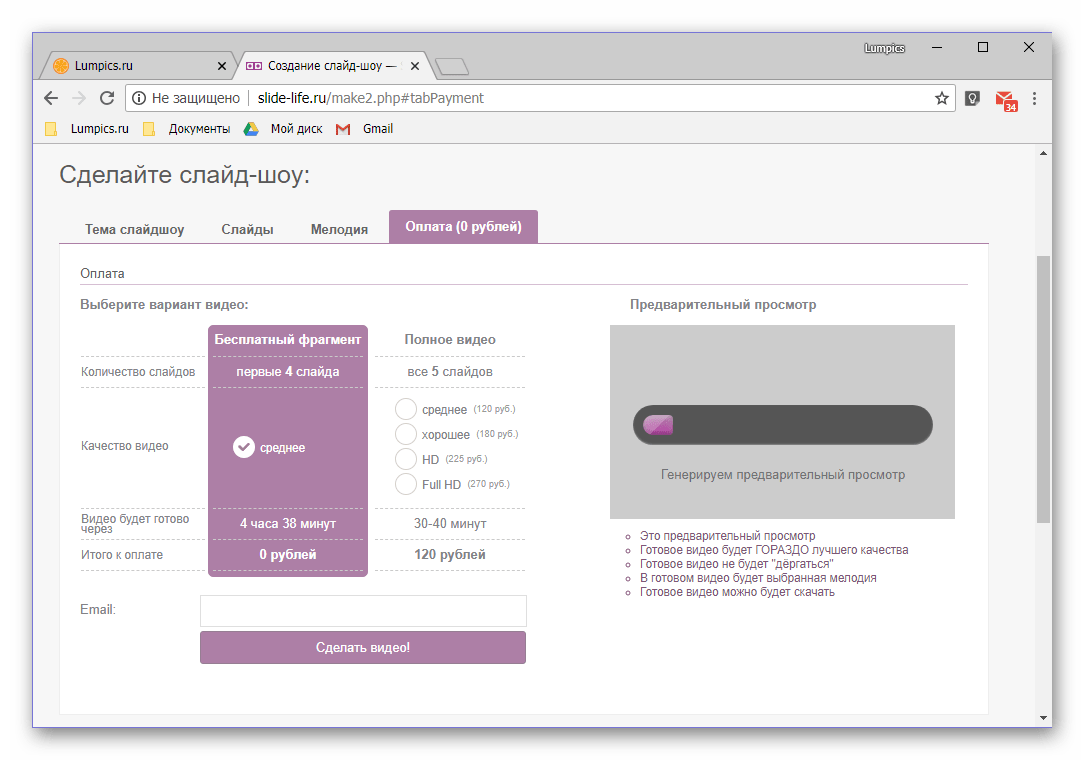Click the первые 4 слайда cell

click(288, 372)
